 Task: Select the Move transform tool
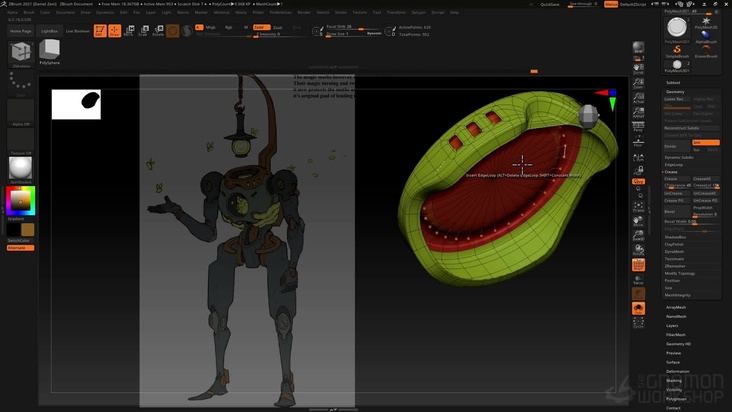point(129,31)
